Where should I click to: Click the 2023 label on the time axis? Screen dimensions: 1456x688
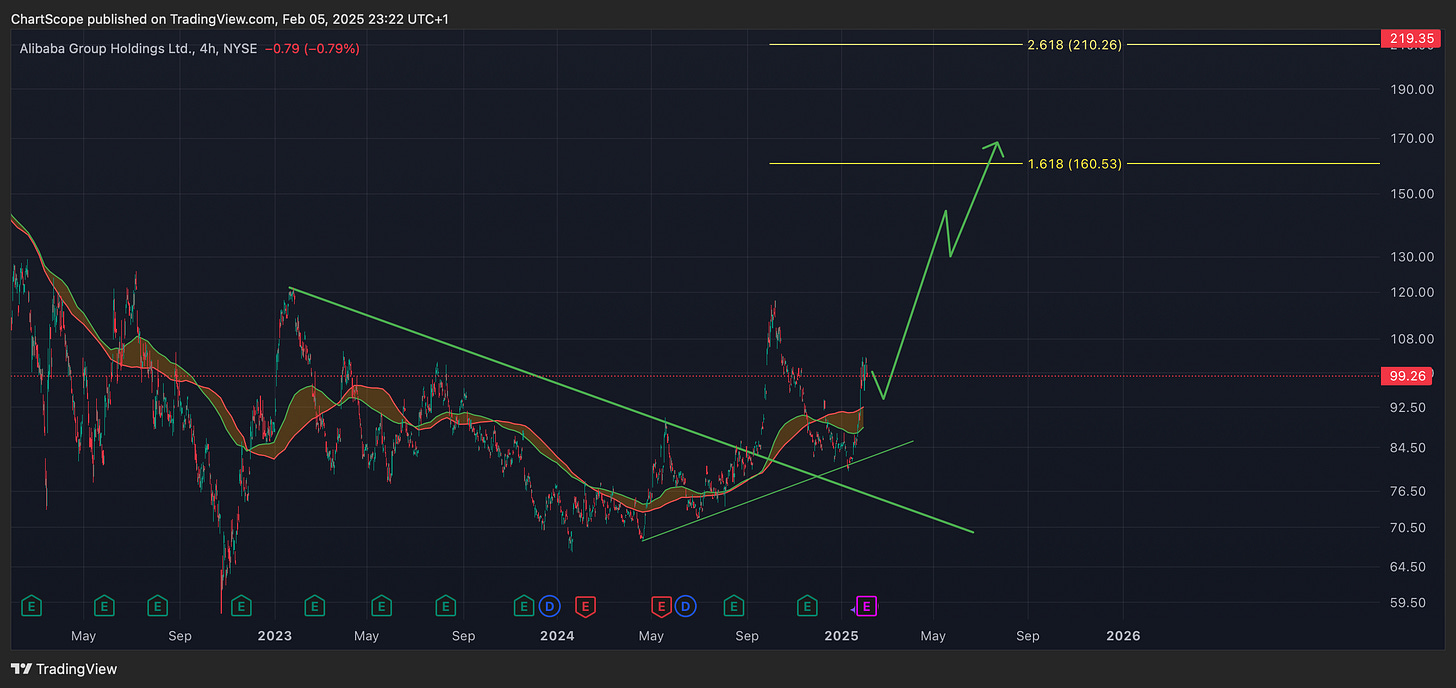pos(275,636)
